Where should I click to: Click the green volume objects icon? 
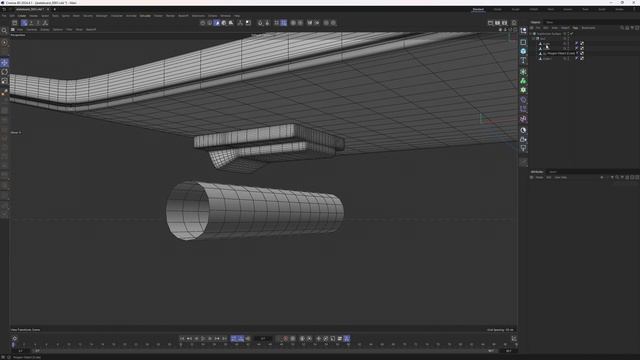(x=523, y=81)
